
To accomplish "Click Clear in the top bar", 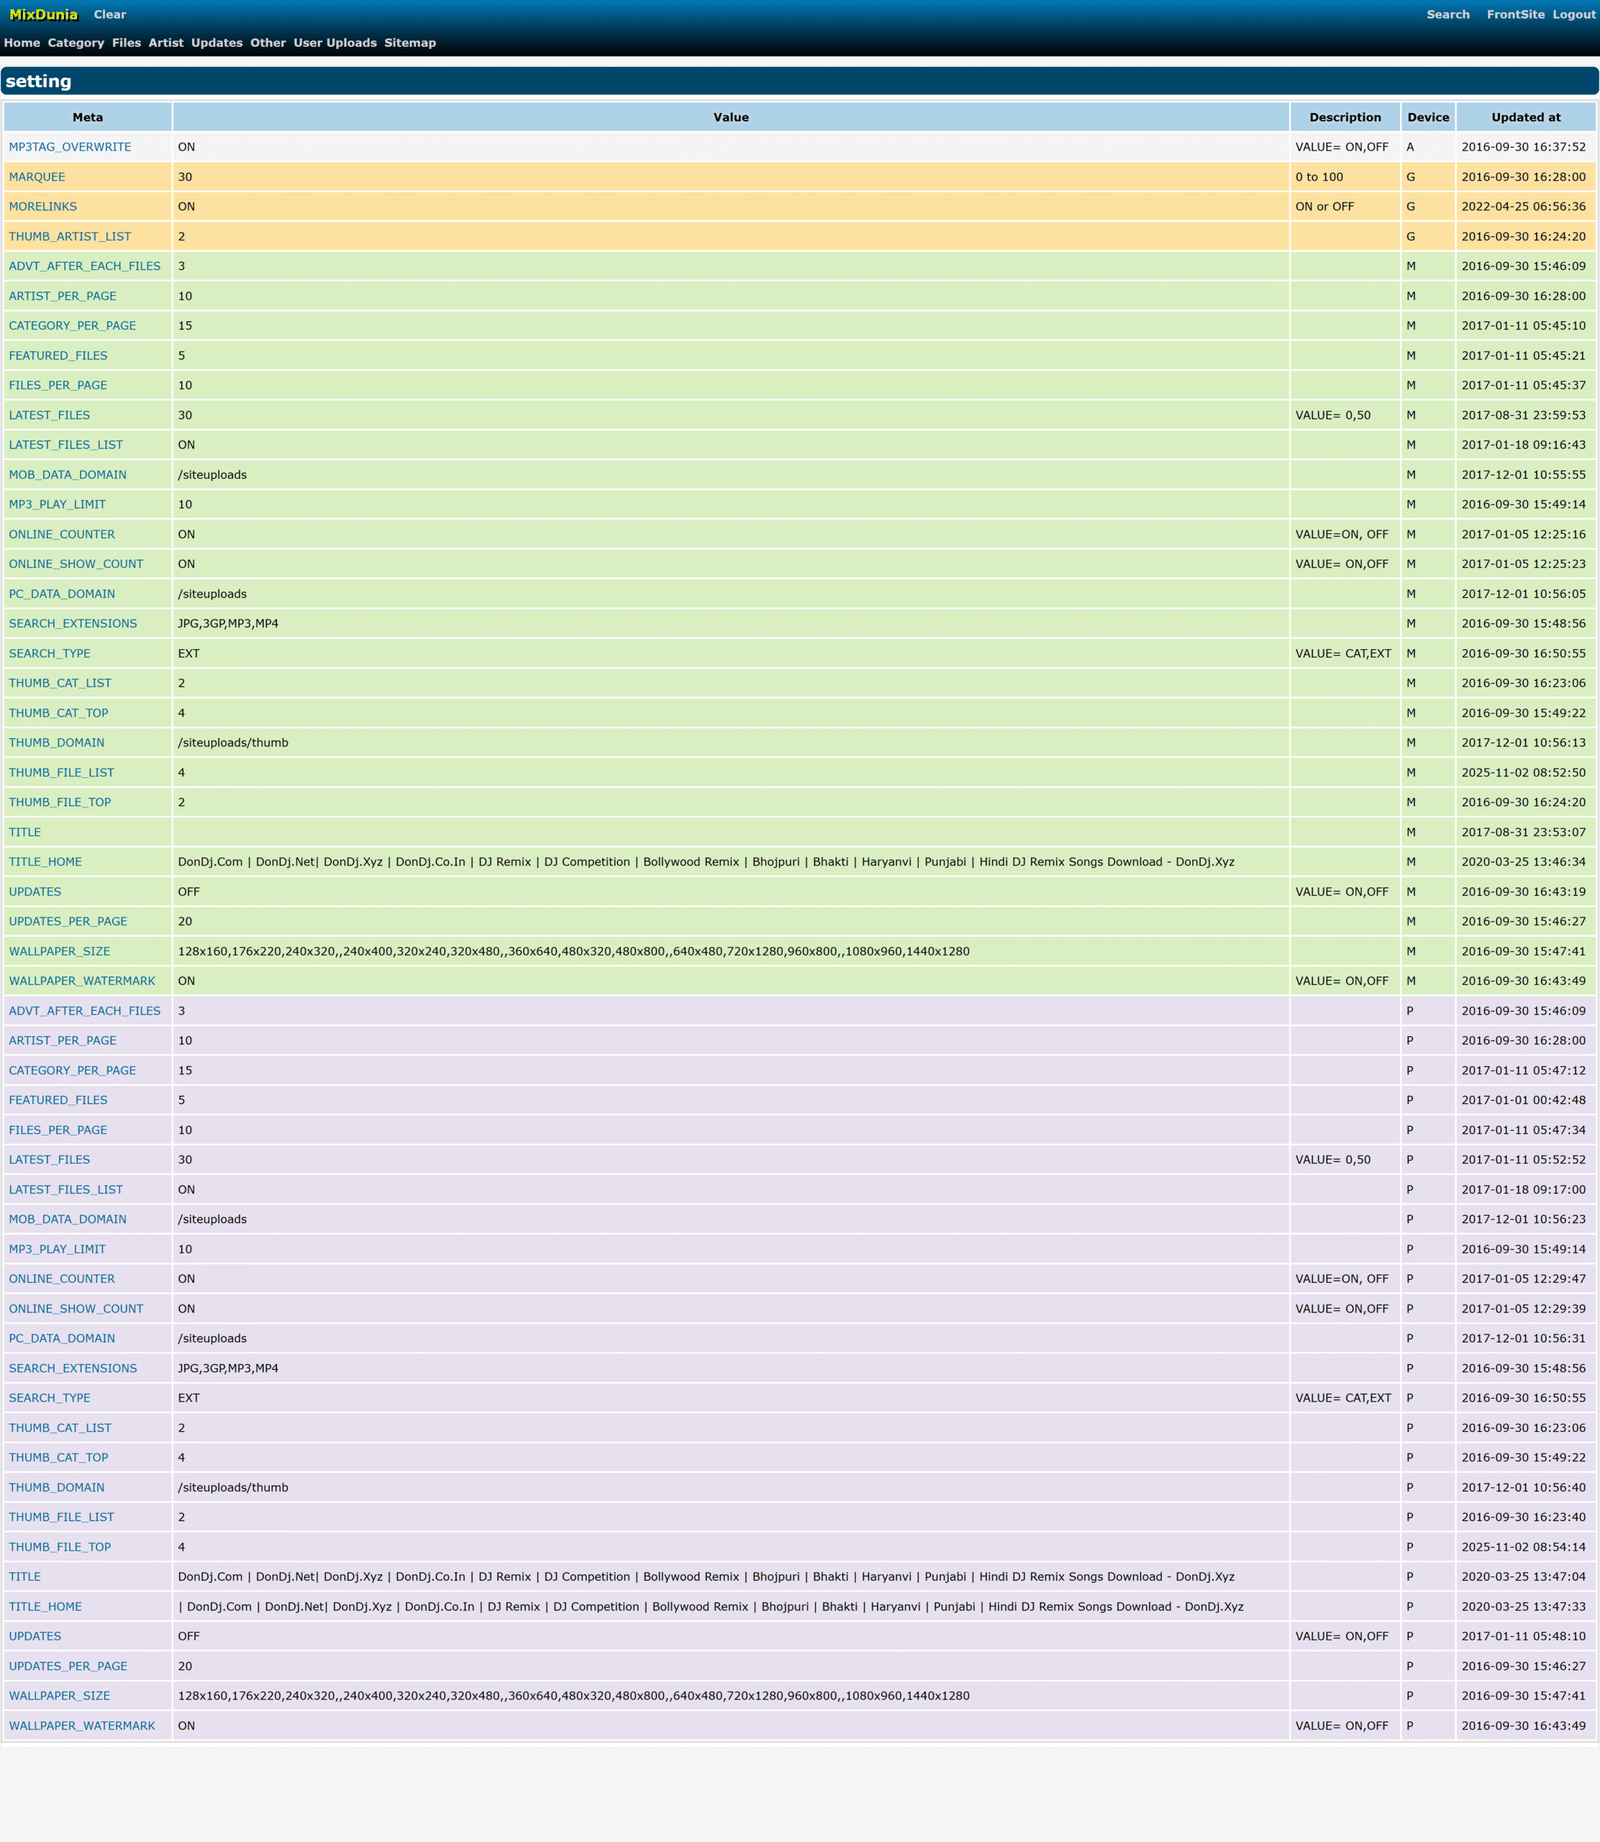I will [x=110, y=15].
